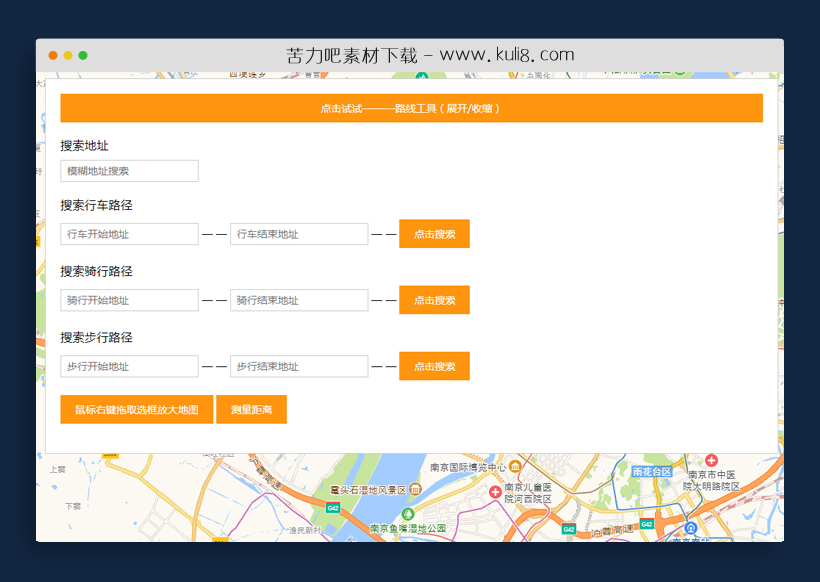Click the 模糊地址搜索 input box
820x582 pixels.
pos(128,170)
